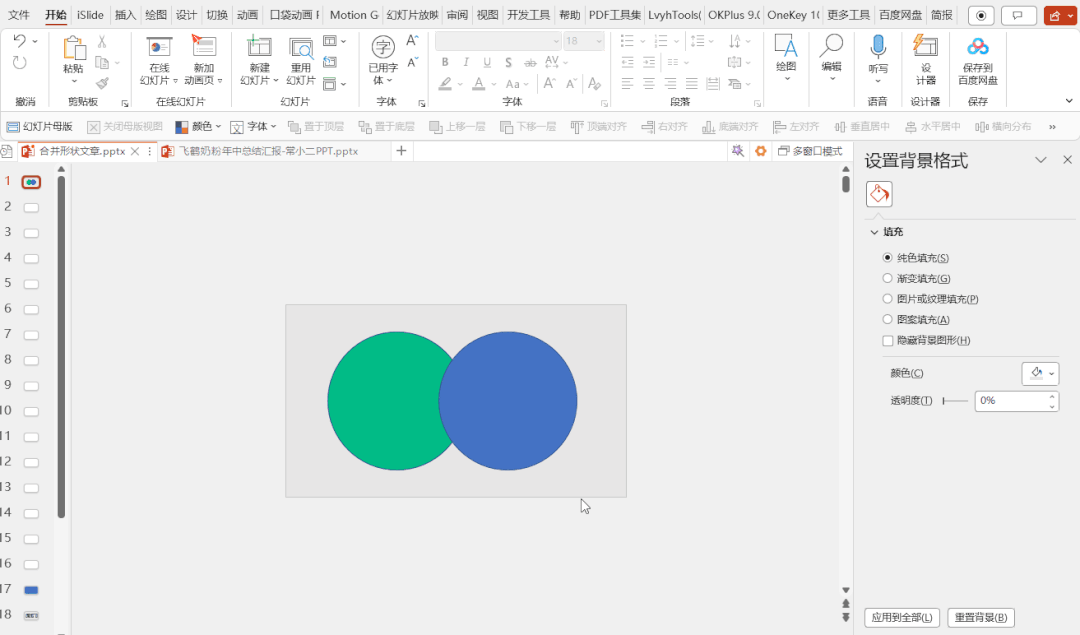1080x635 pixels.
Task: Click the Undo arrow icon
Action: [x=19, y=42]
